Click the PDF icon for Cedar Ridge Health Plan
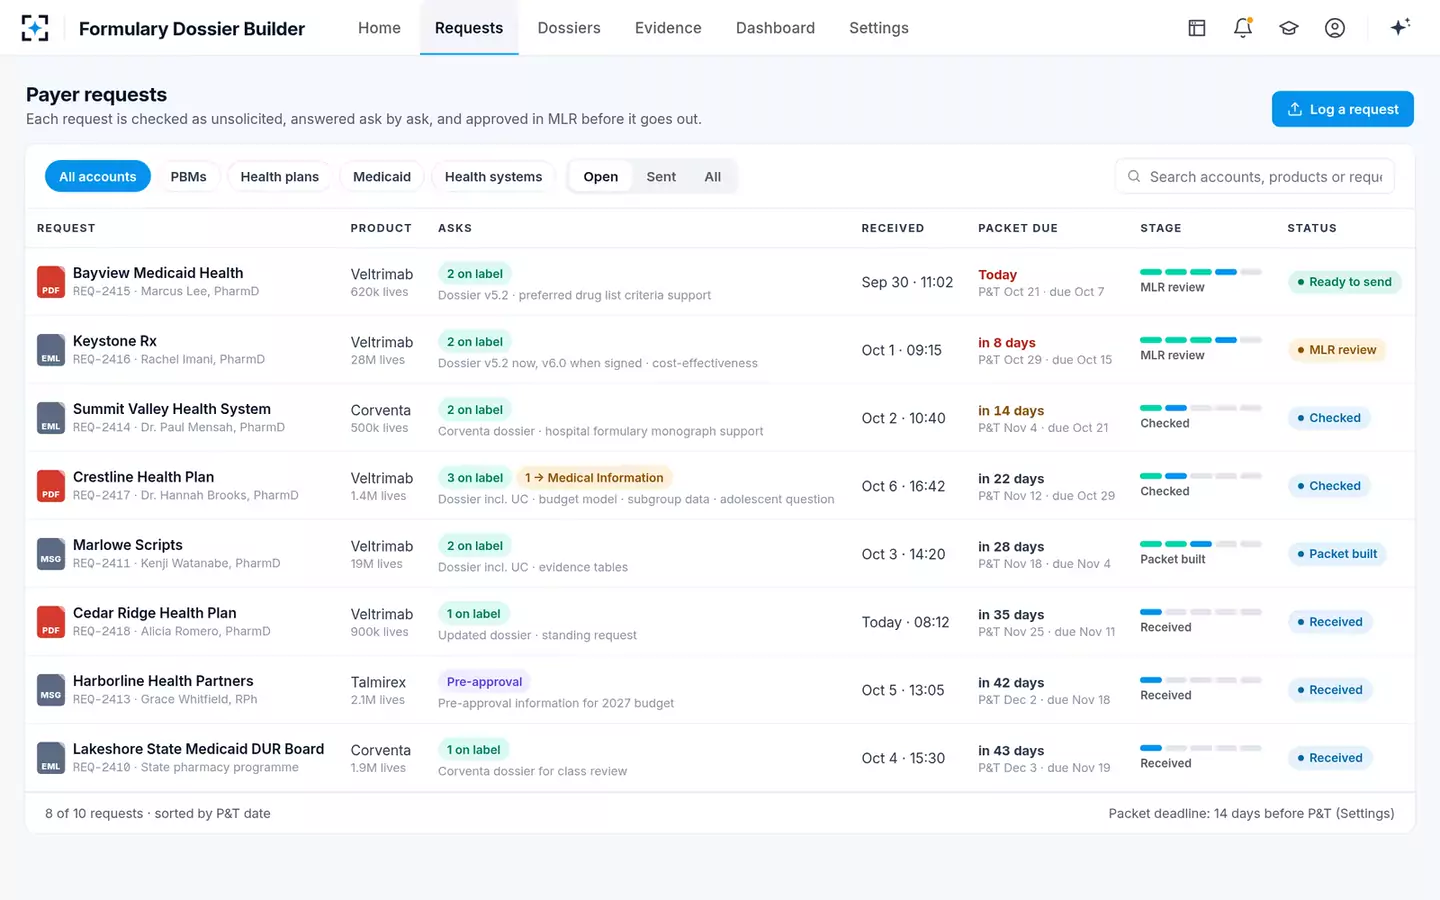The image size is (1440, 900). coord(51,622)
